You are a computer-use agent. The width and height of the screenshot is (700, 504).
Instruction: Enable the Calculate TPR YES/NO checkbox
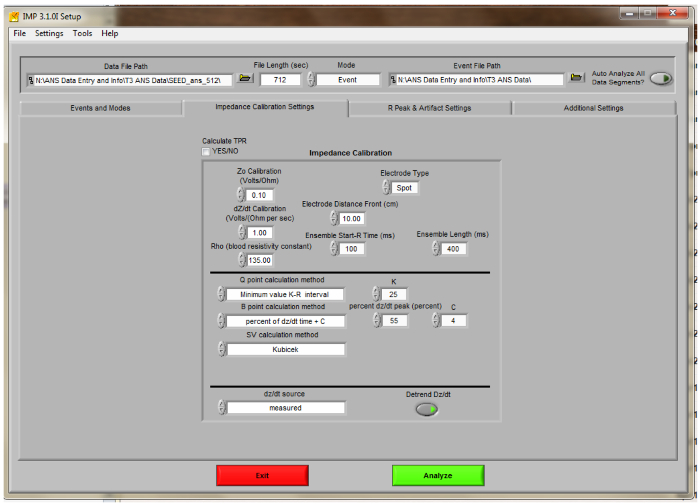206,152
